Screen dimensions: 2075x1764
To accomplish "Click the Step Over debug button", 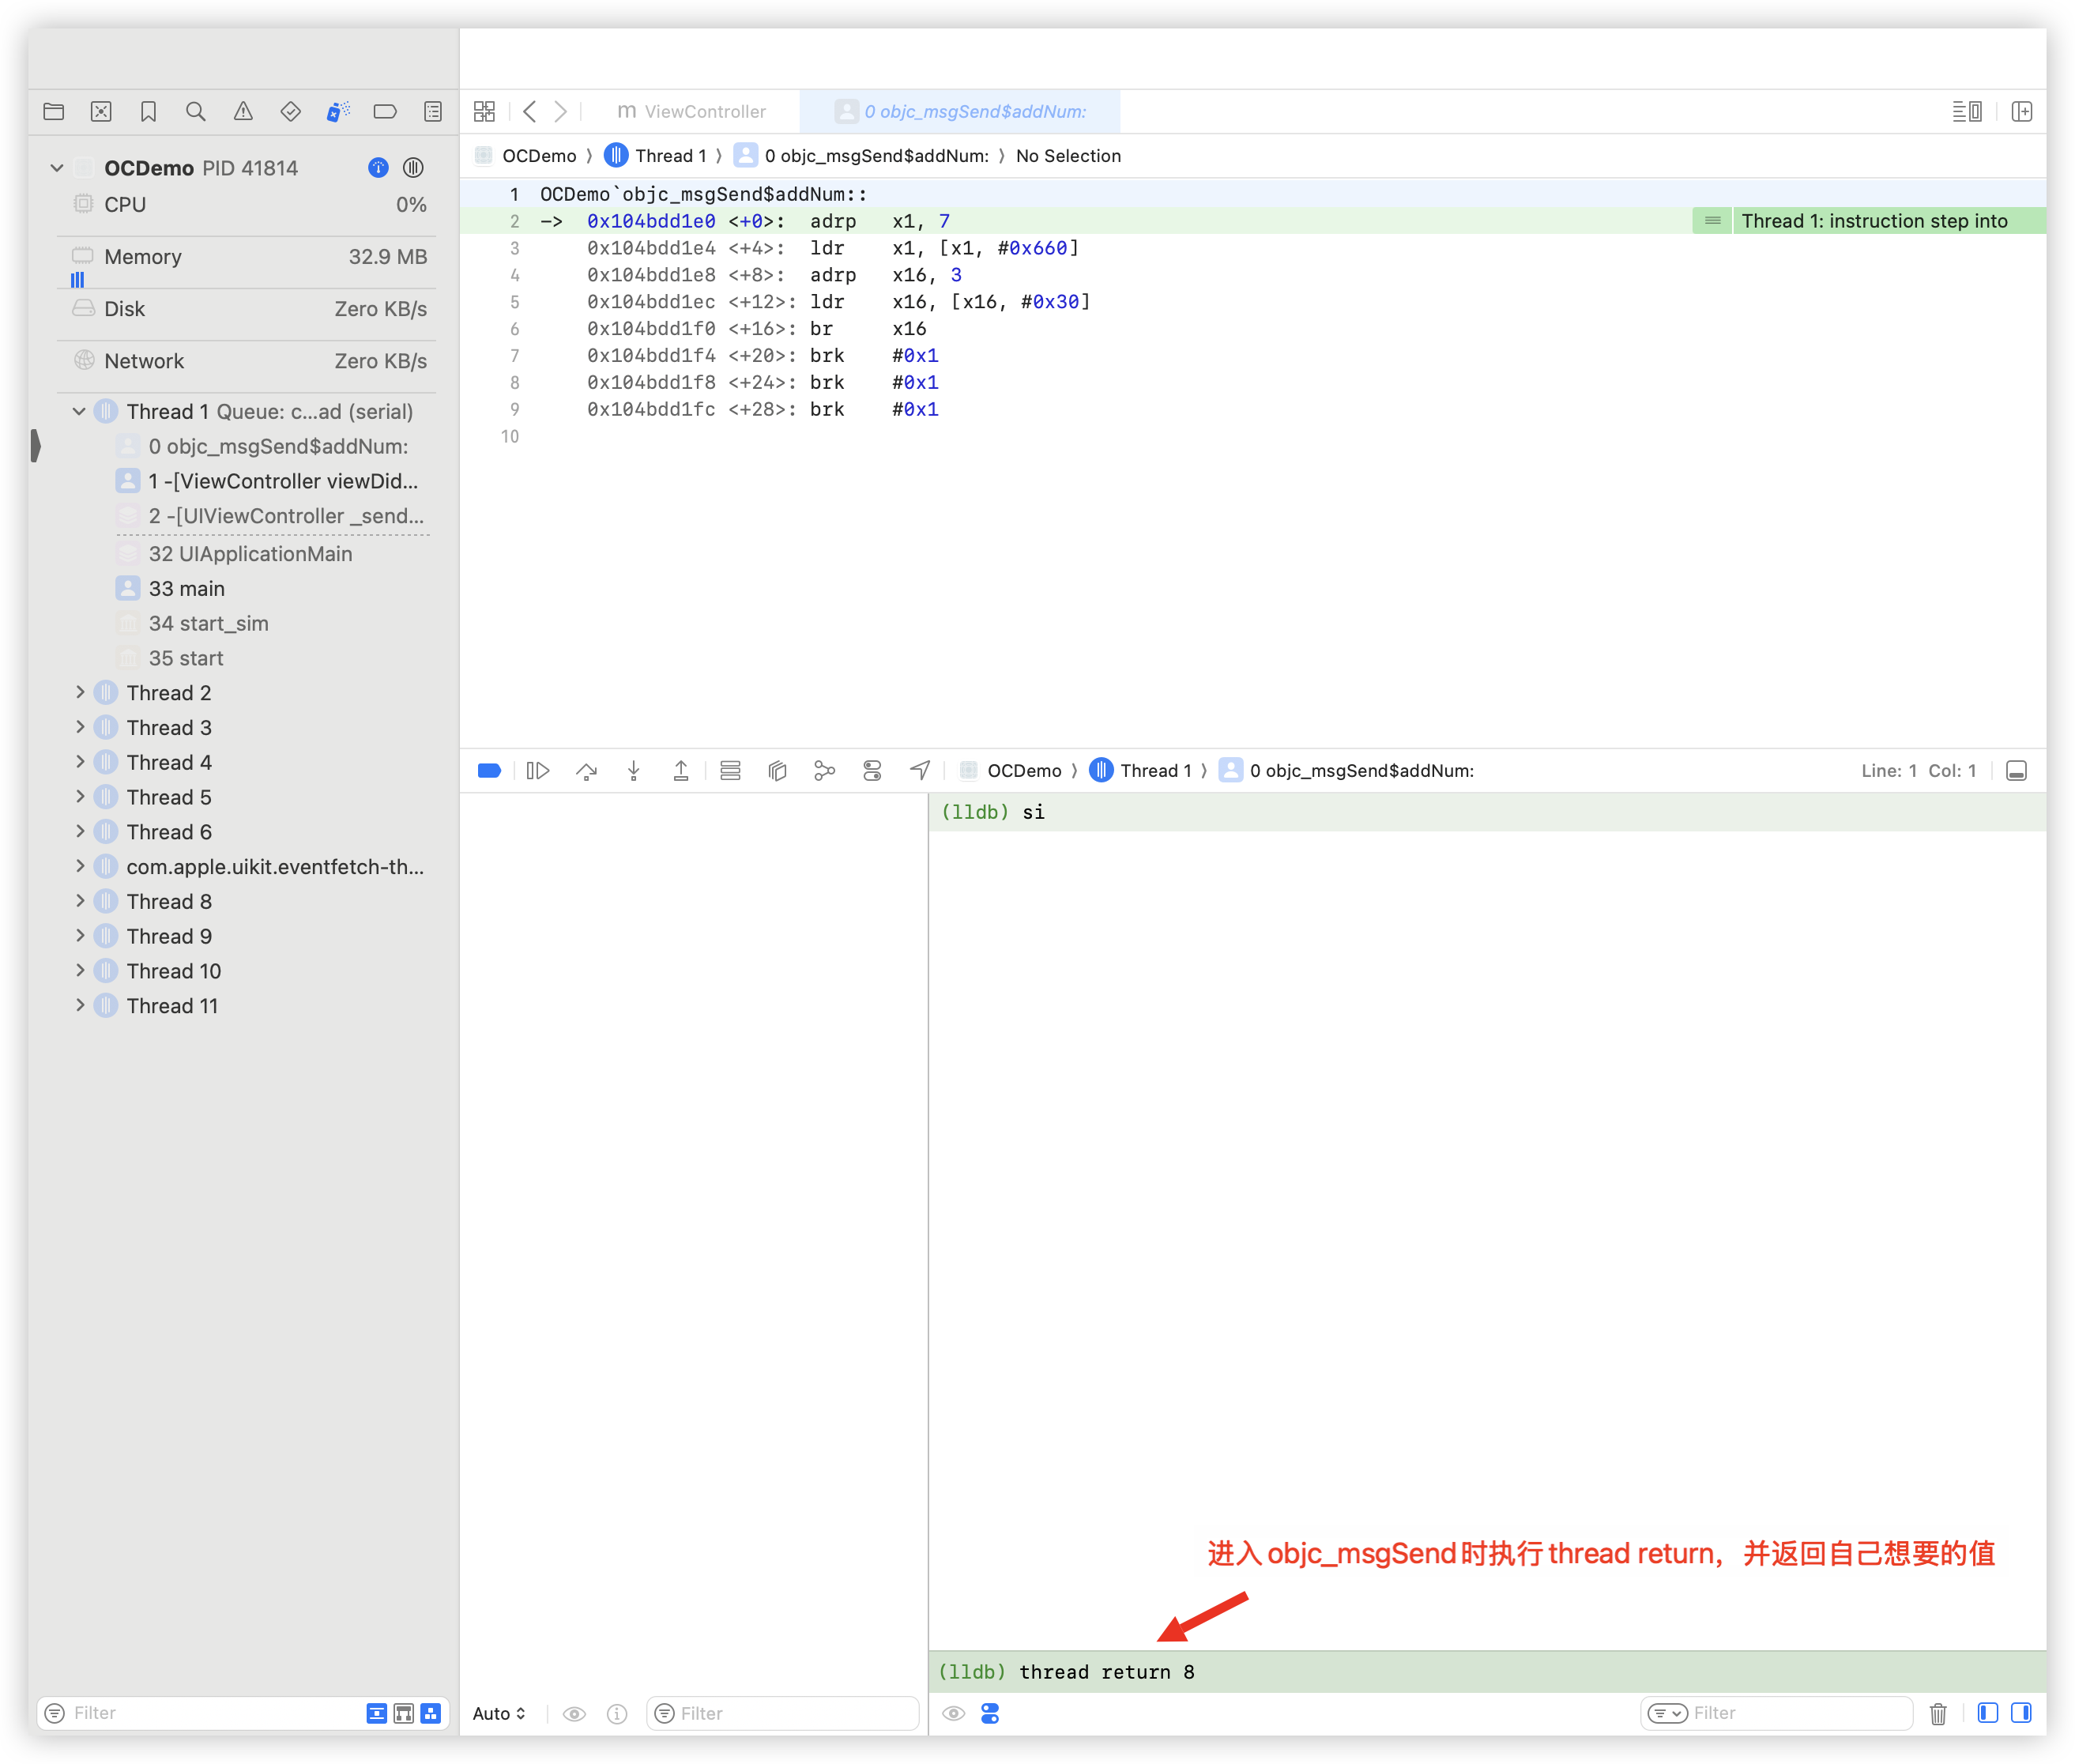I will click(586, 770).
